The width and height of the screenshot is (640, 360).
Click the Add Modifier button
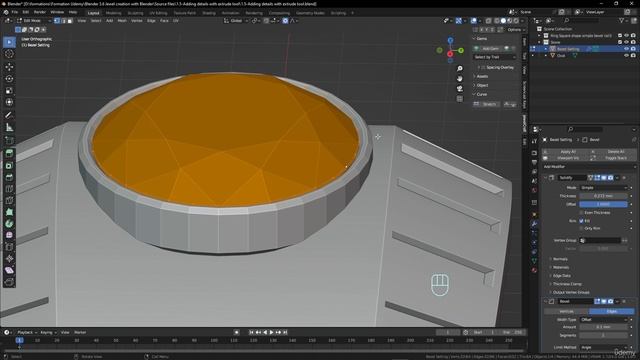click(589, 167)
